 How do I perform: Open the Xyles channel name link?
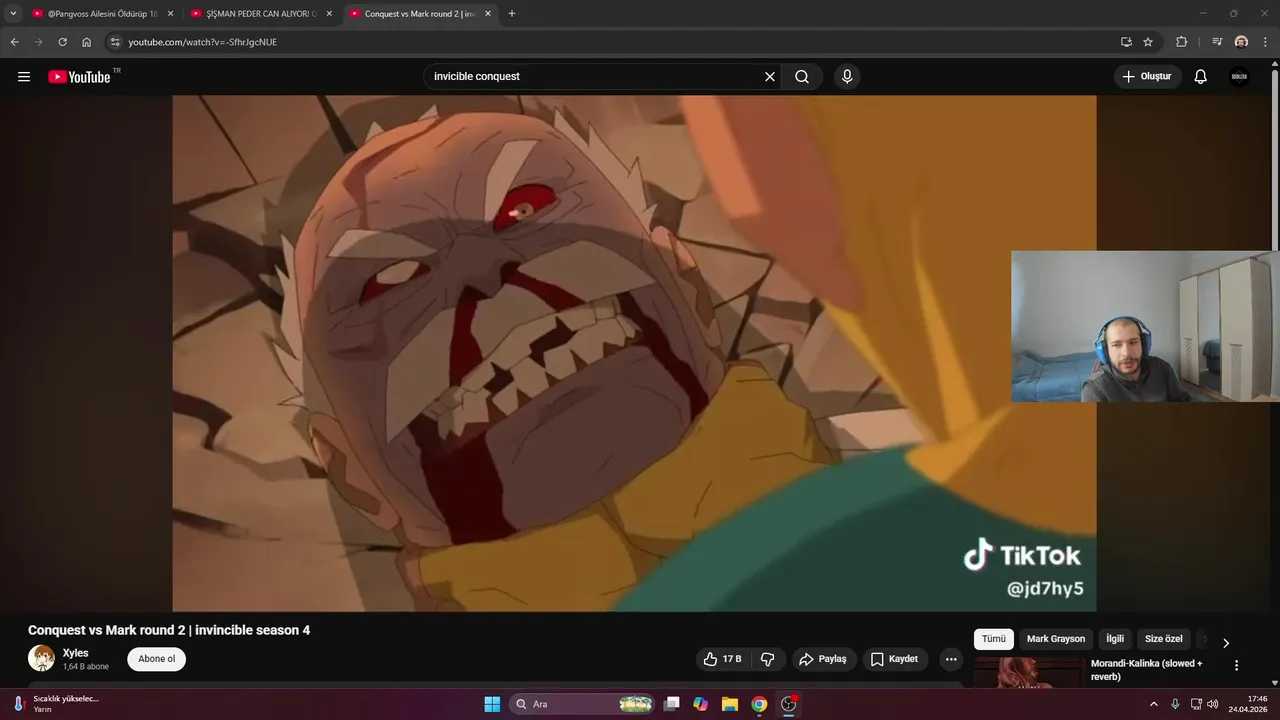[76, 653]
